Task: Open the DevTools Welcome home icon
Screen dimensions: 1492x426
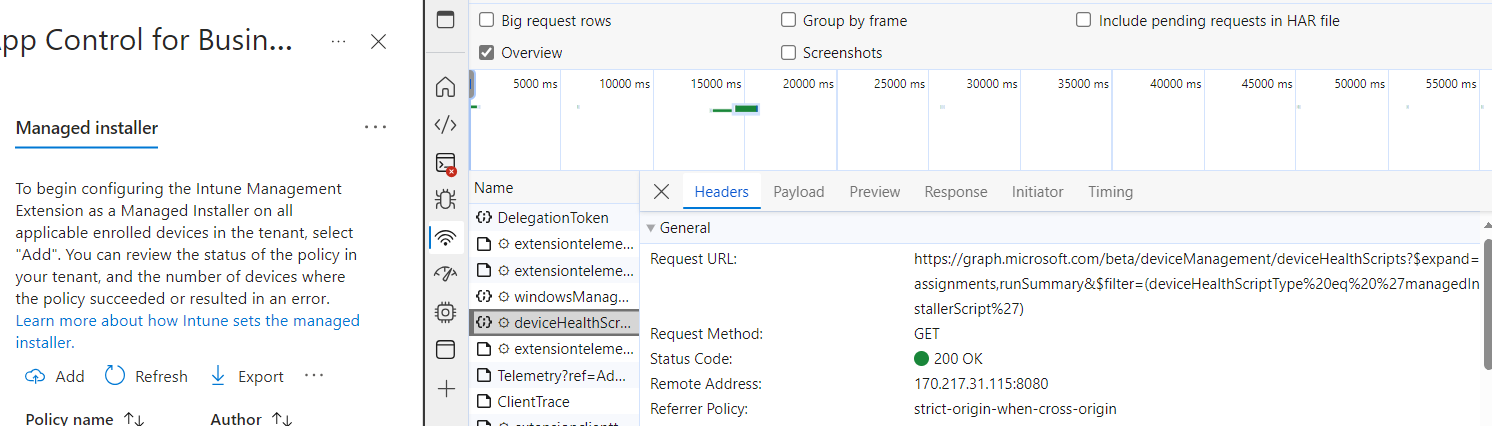Action: pos(446,87)
